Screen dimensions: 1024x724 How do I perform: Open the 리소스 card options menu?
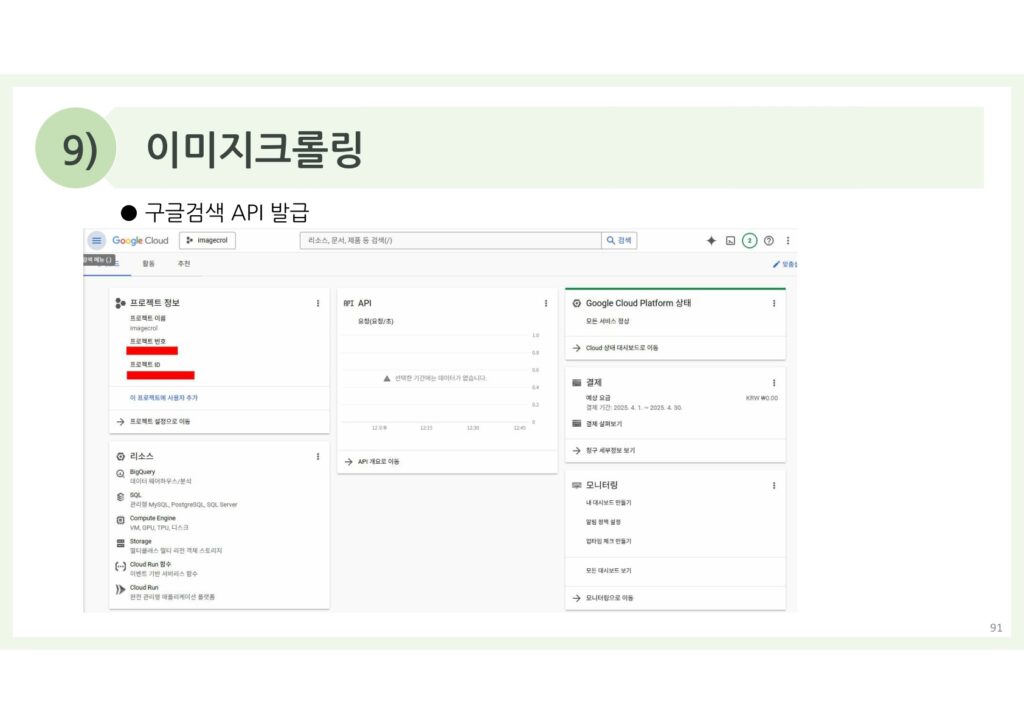tap(318, 456)
